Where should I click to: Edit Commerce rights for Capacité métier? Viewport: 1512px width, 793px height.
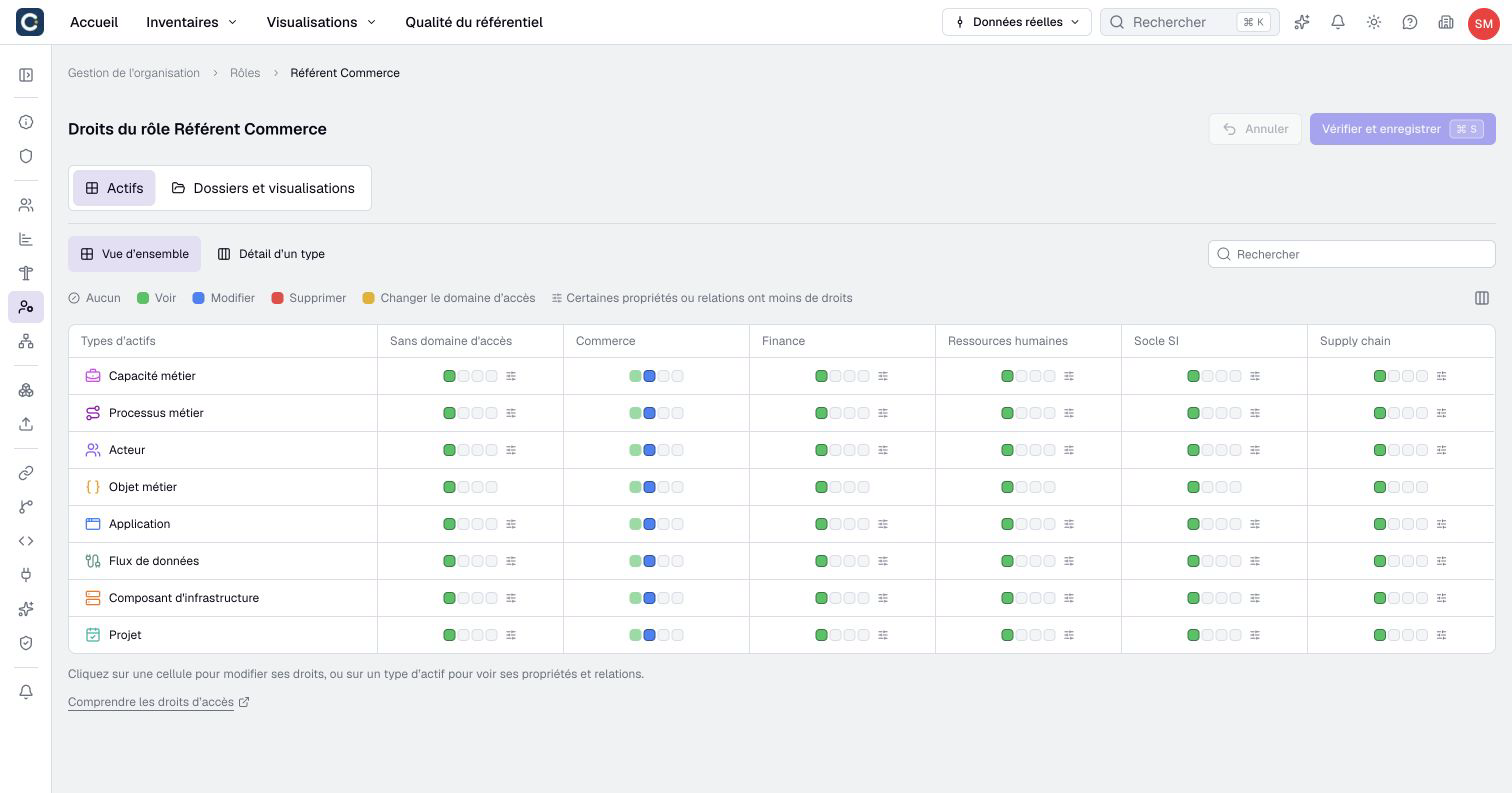(656, 376)
